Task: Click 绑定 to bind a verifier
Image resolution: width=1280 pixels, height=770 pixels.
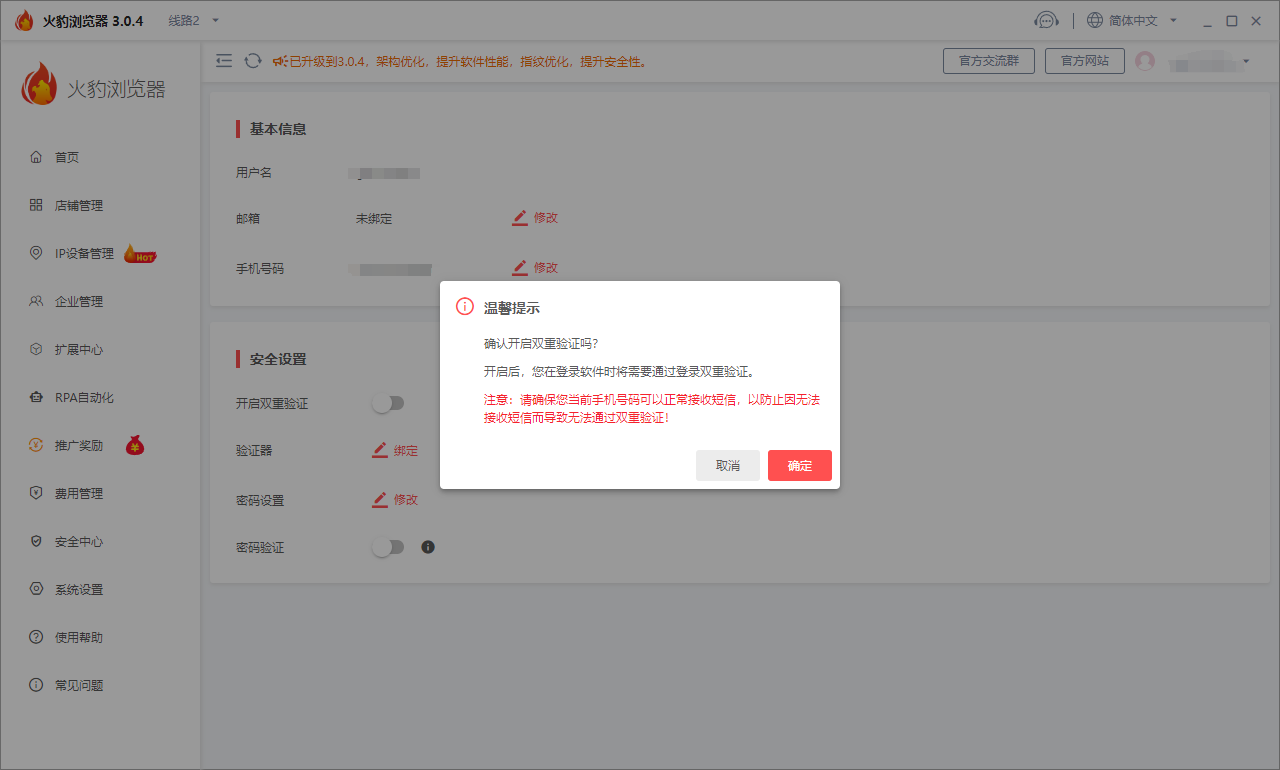Action: 403,450
